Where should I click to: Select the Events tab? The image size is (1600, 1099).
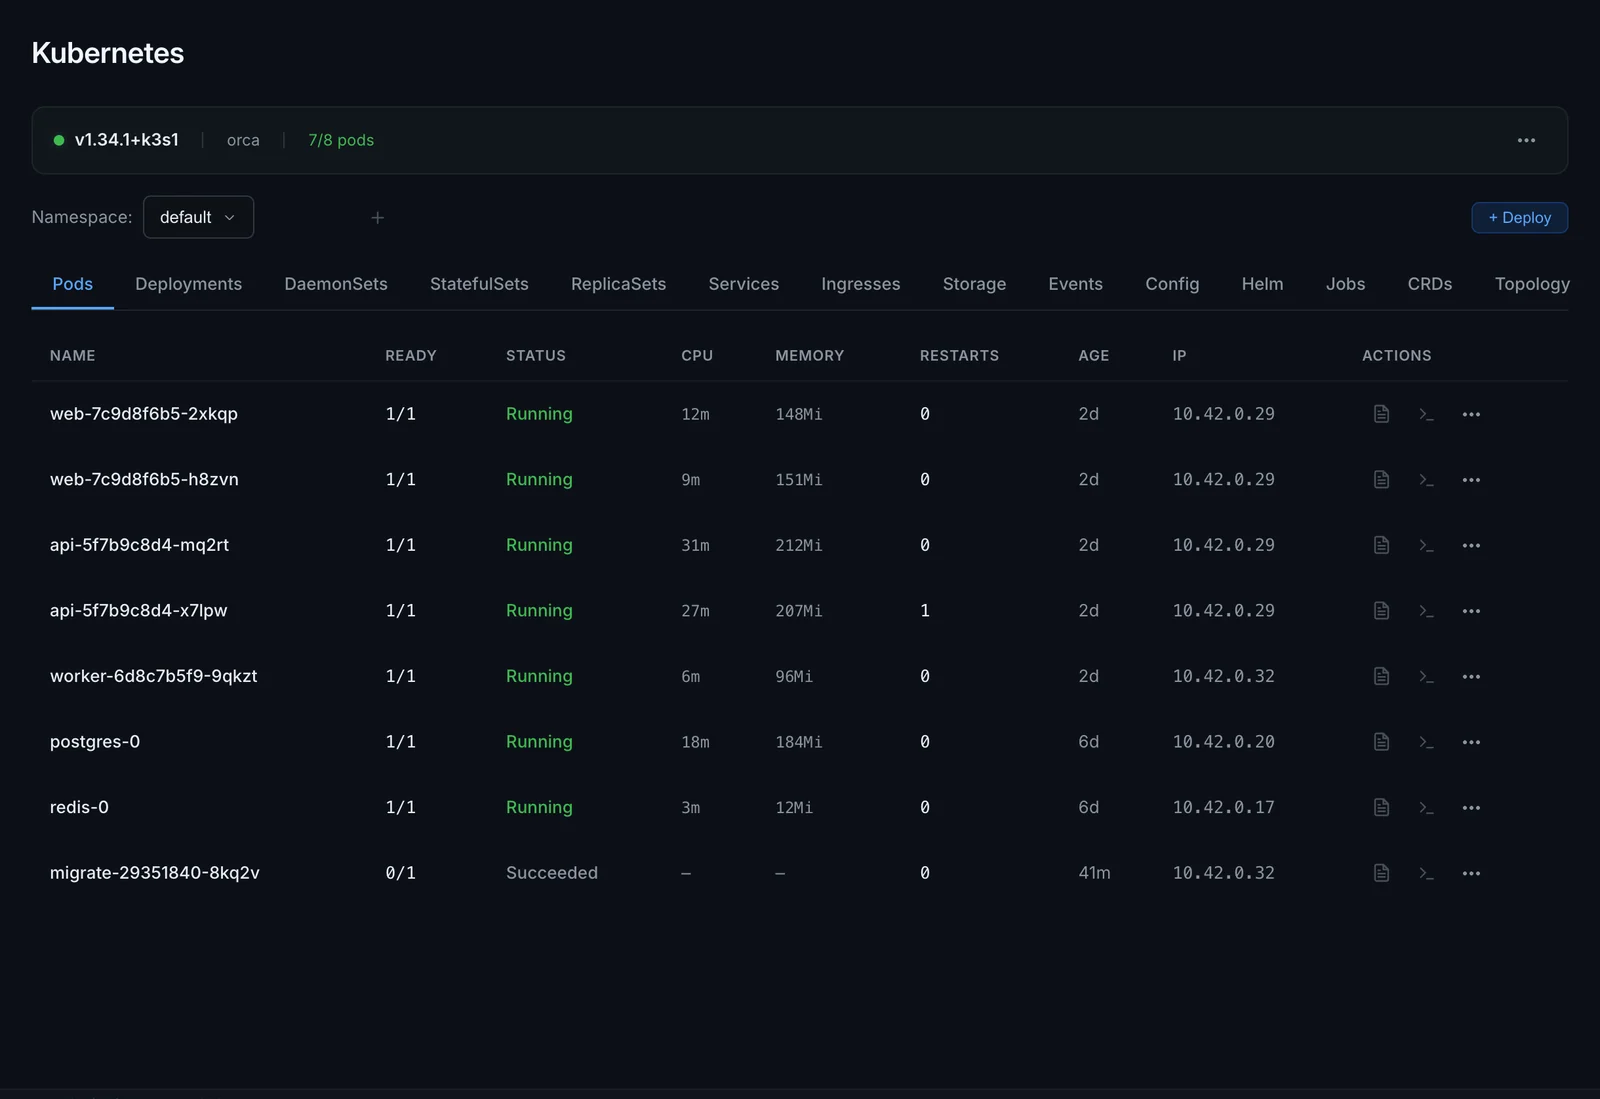[1075, 284]
